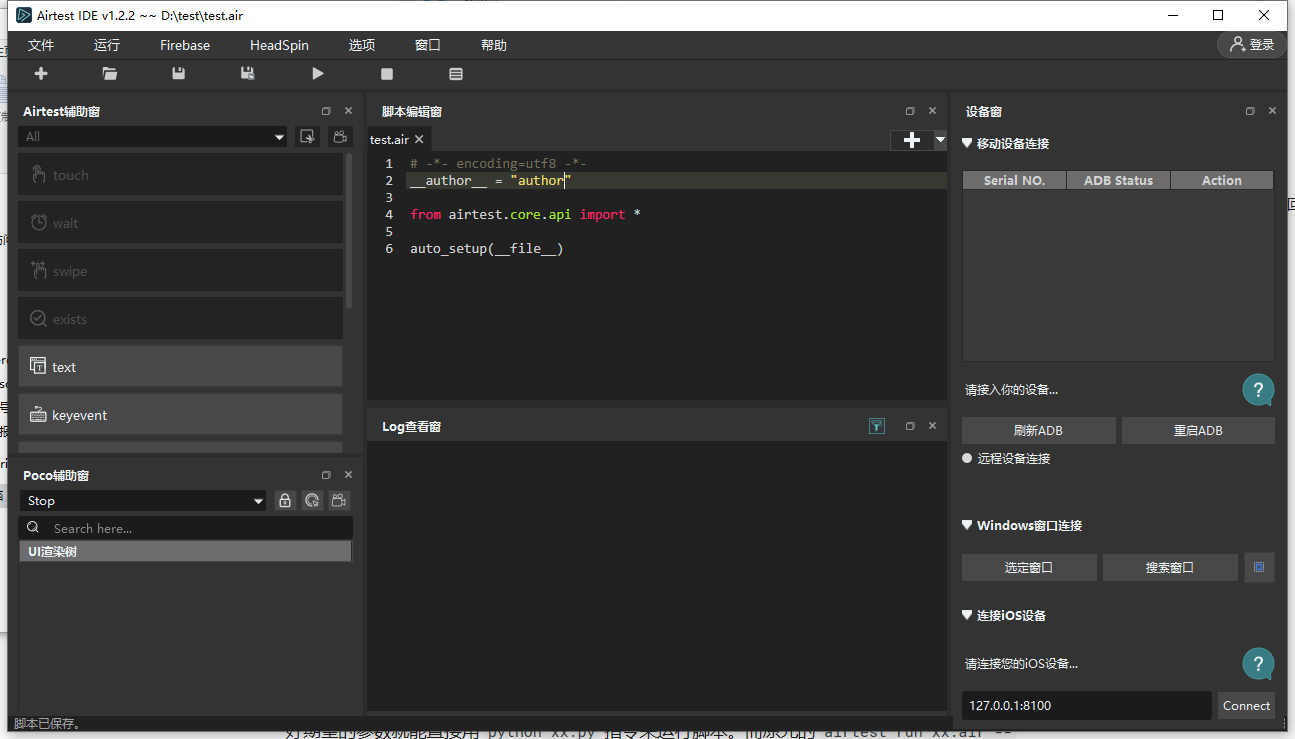The height and width of the screenshot is (739, 1295).
Task: Select the exists command
Action: (x=181, y=319)
